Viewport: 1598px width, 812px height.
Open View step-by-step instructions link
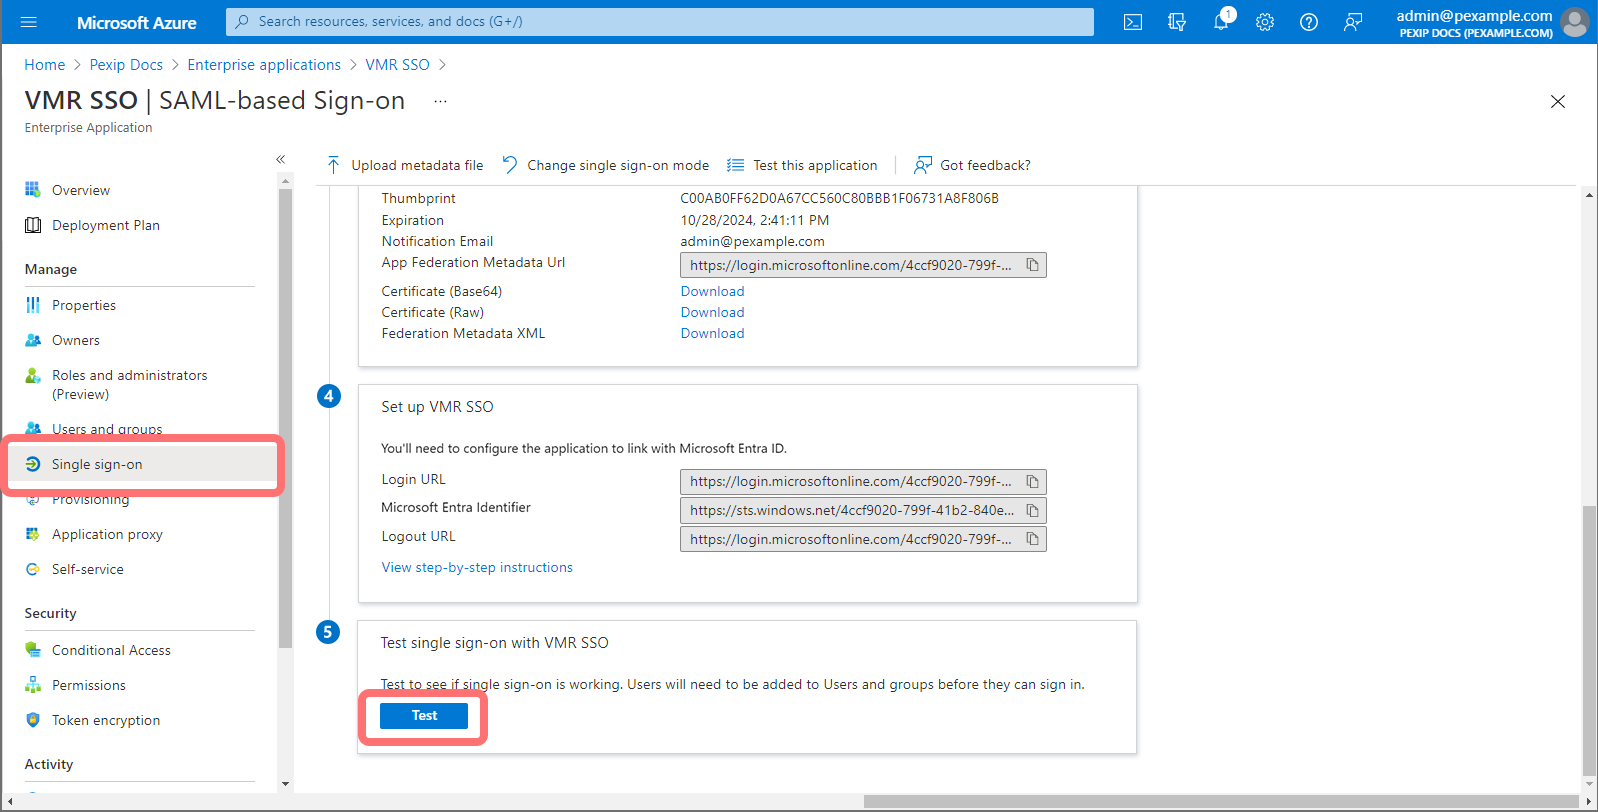[x=477, y=567]
